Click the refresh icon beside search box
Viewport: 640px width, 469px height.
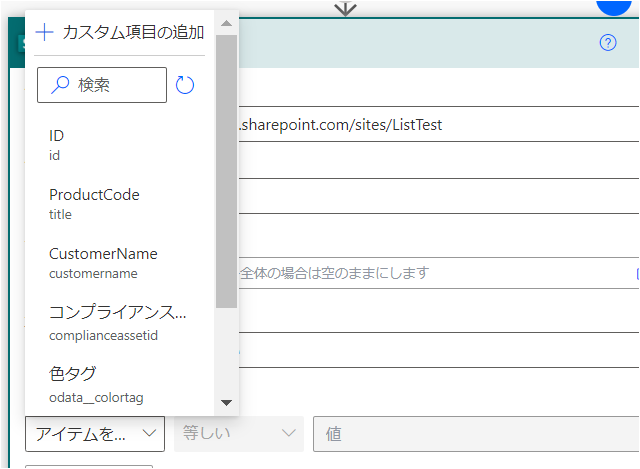185,85
